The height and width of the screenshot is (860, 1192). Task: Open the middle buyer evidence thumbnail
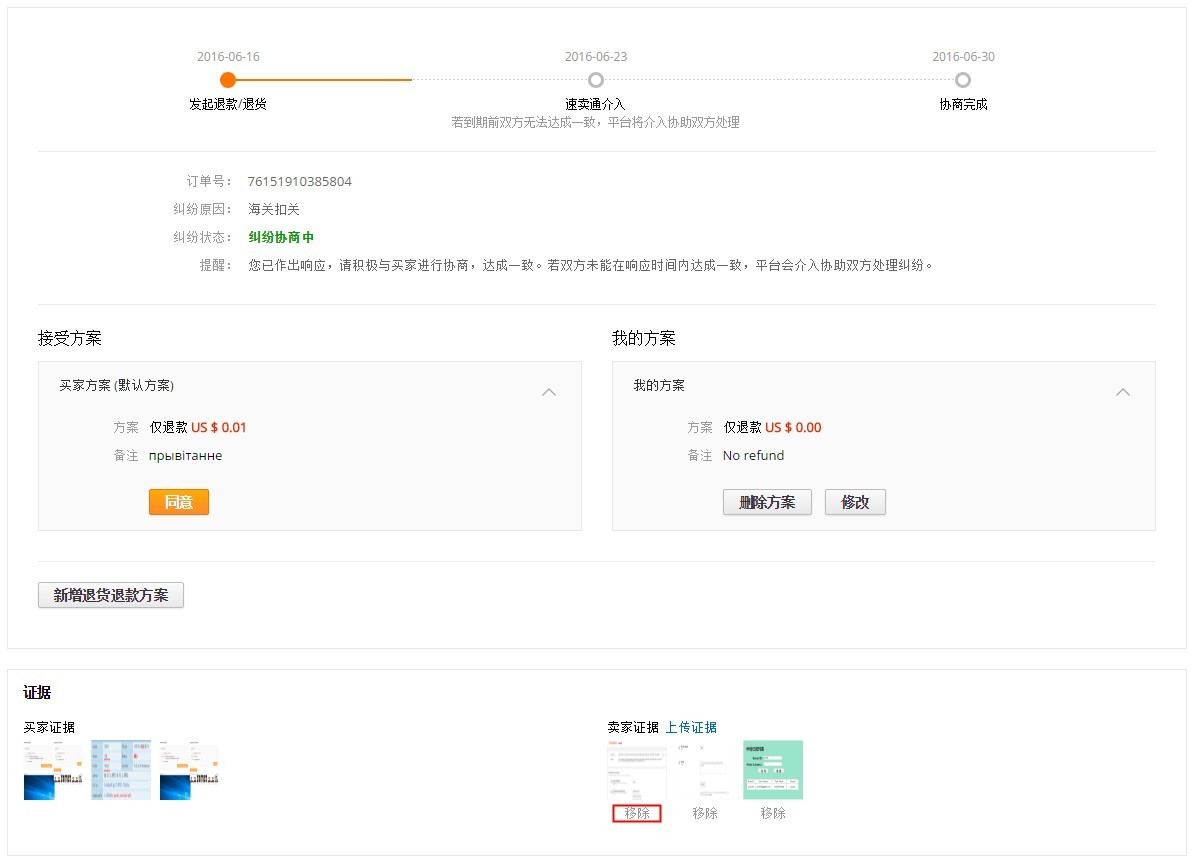click(x=120, y=769)
